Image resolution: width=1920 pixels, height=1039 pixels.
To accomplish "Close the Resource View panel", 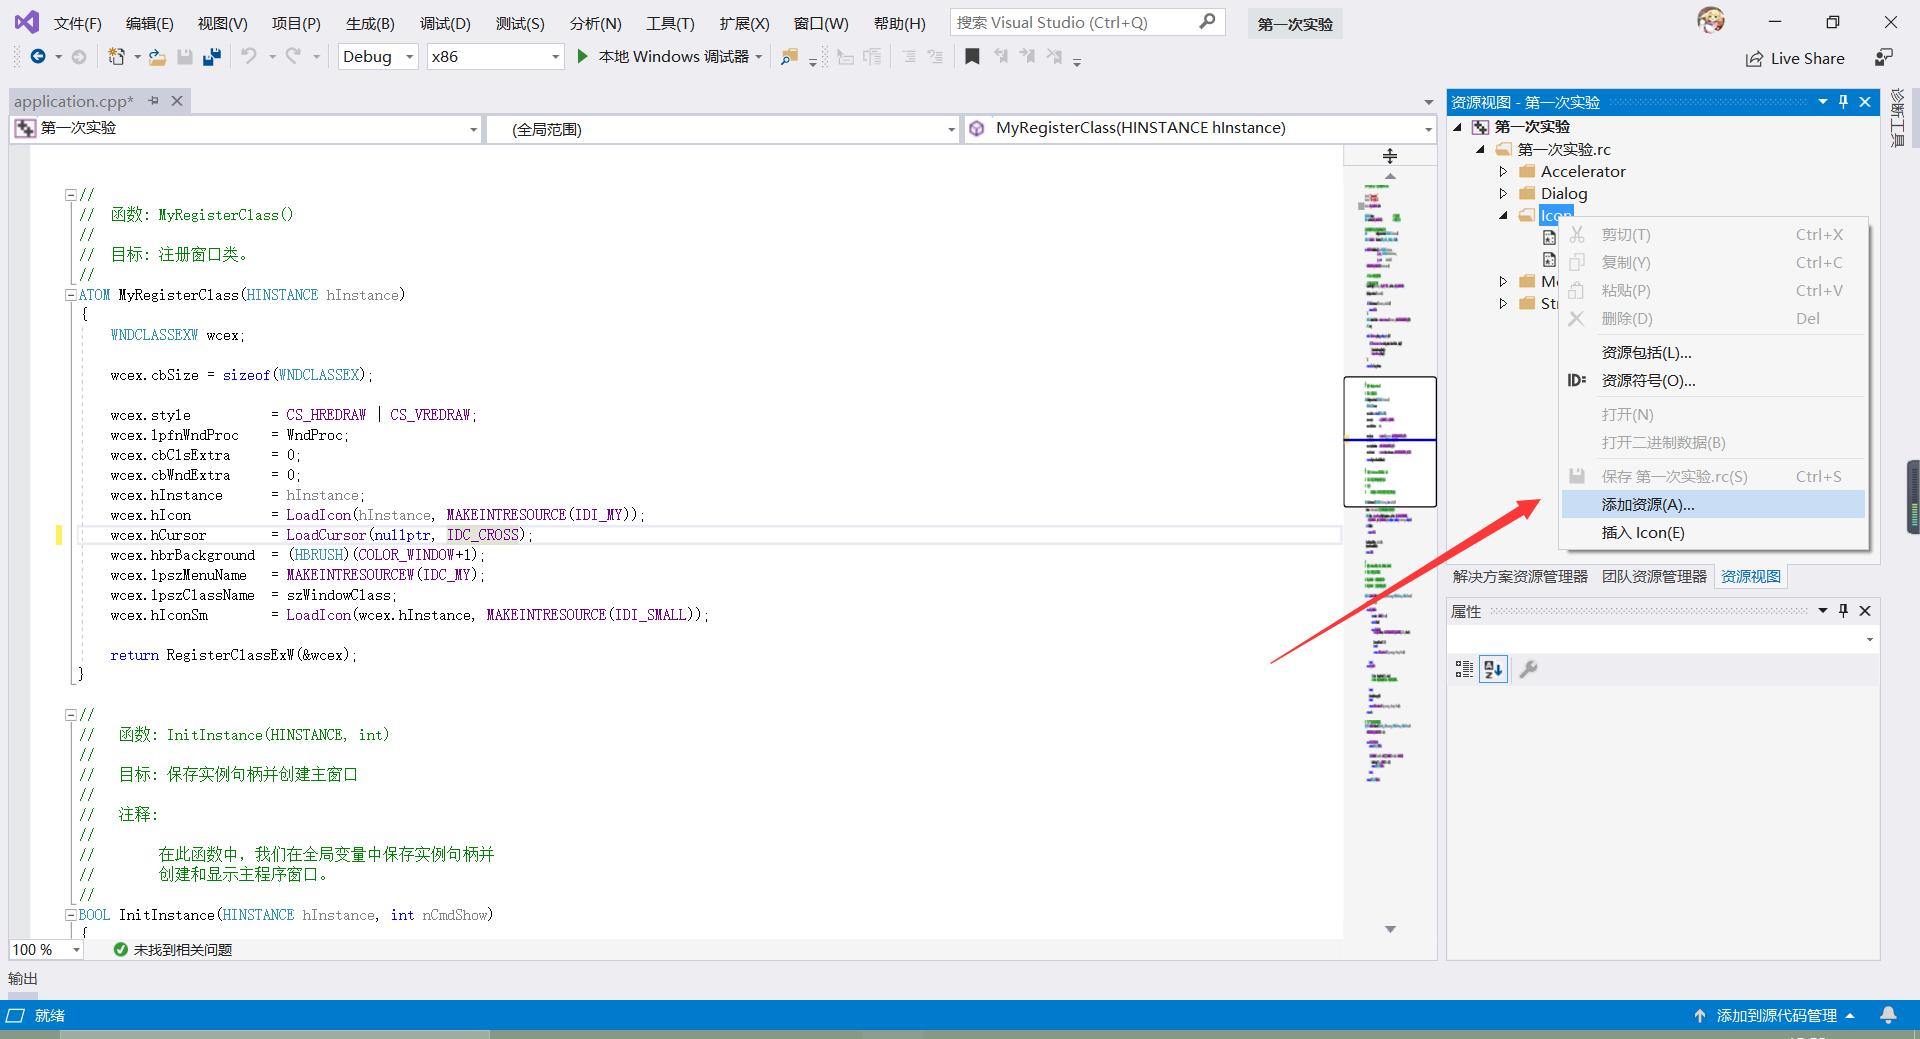I will 1865,101.
